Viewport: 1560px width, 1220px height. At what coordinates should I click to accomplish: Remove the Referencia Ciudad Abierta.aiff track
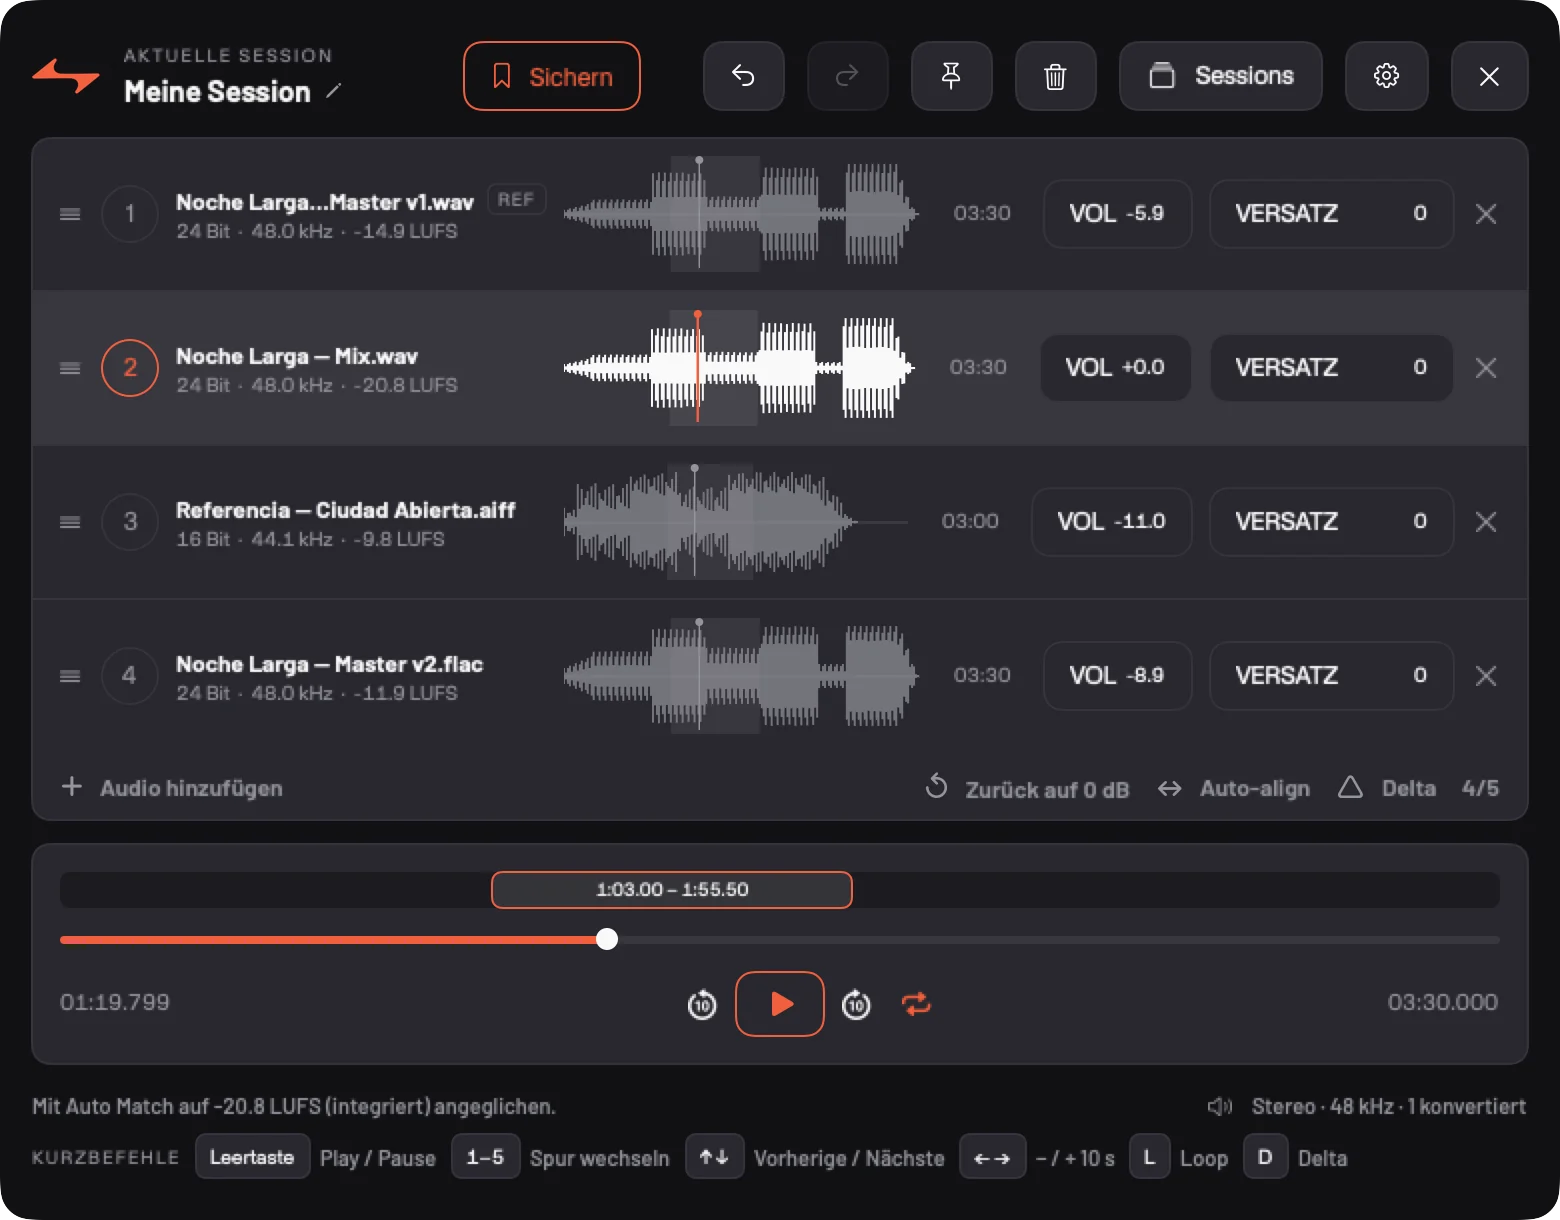pos(1486,522)
